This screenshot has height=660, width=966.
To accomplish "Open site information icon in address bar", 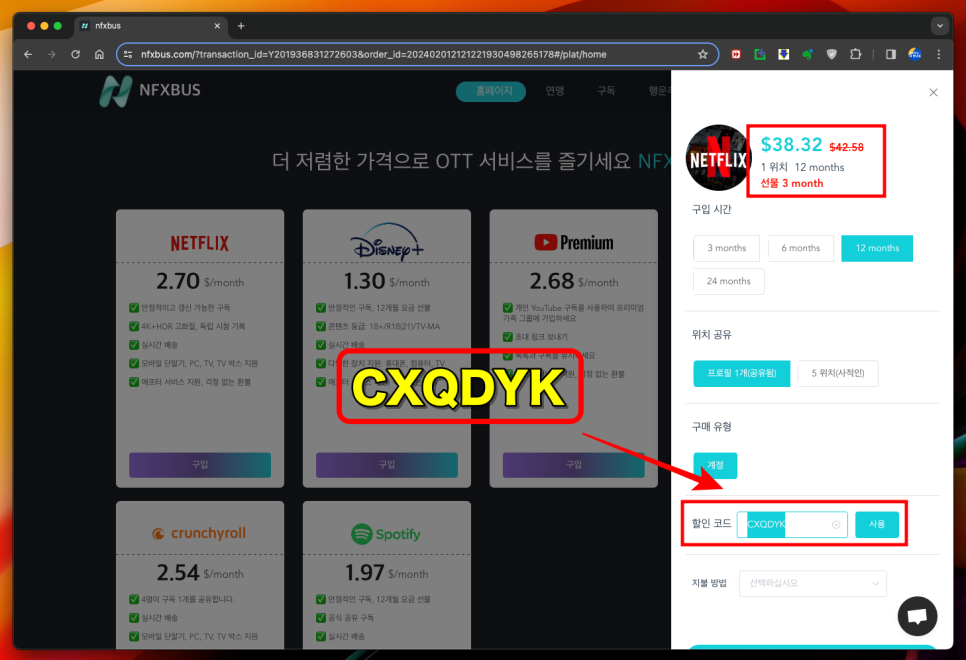I will pyautogui.click(x=128, y=54).
